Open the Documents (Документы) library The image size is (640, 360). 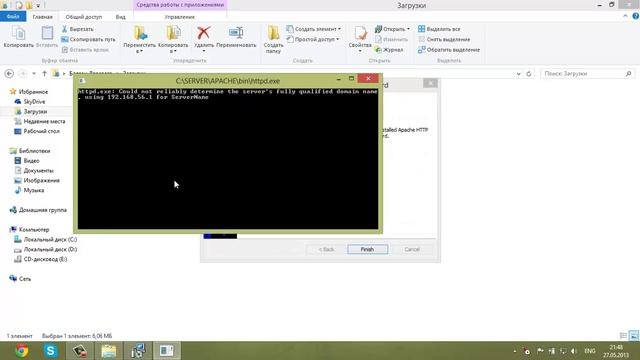click(x=34, y=170)
